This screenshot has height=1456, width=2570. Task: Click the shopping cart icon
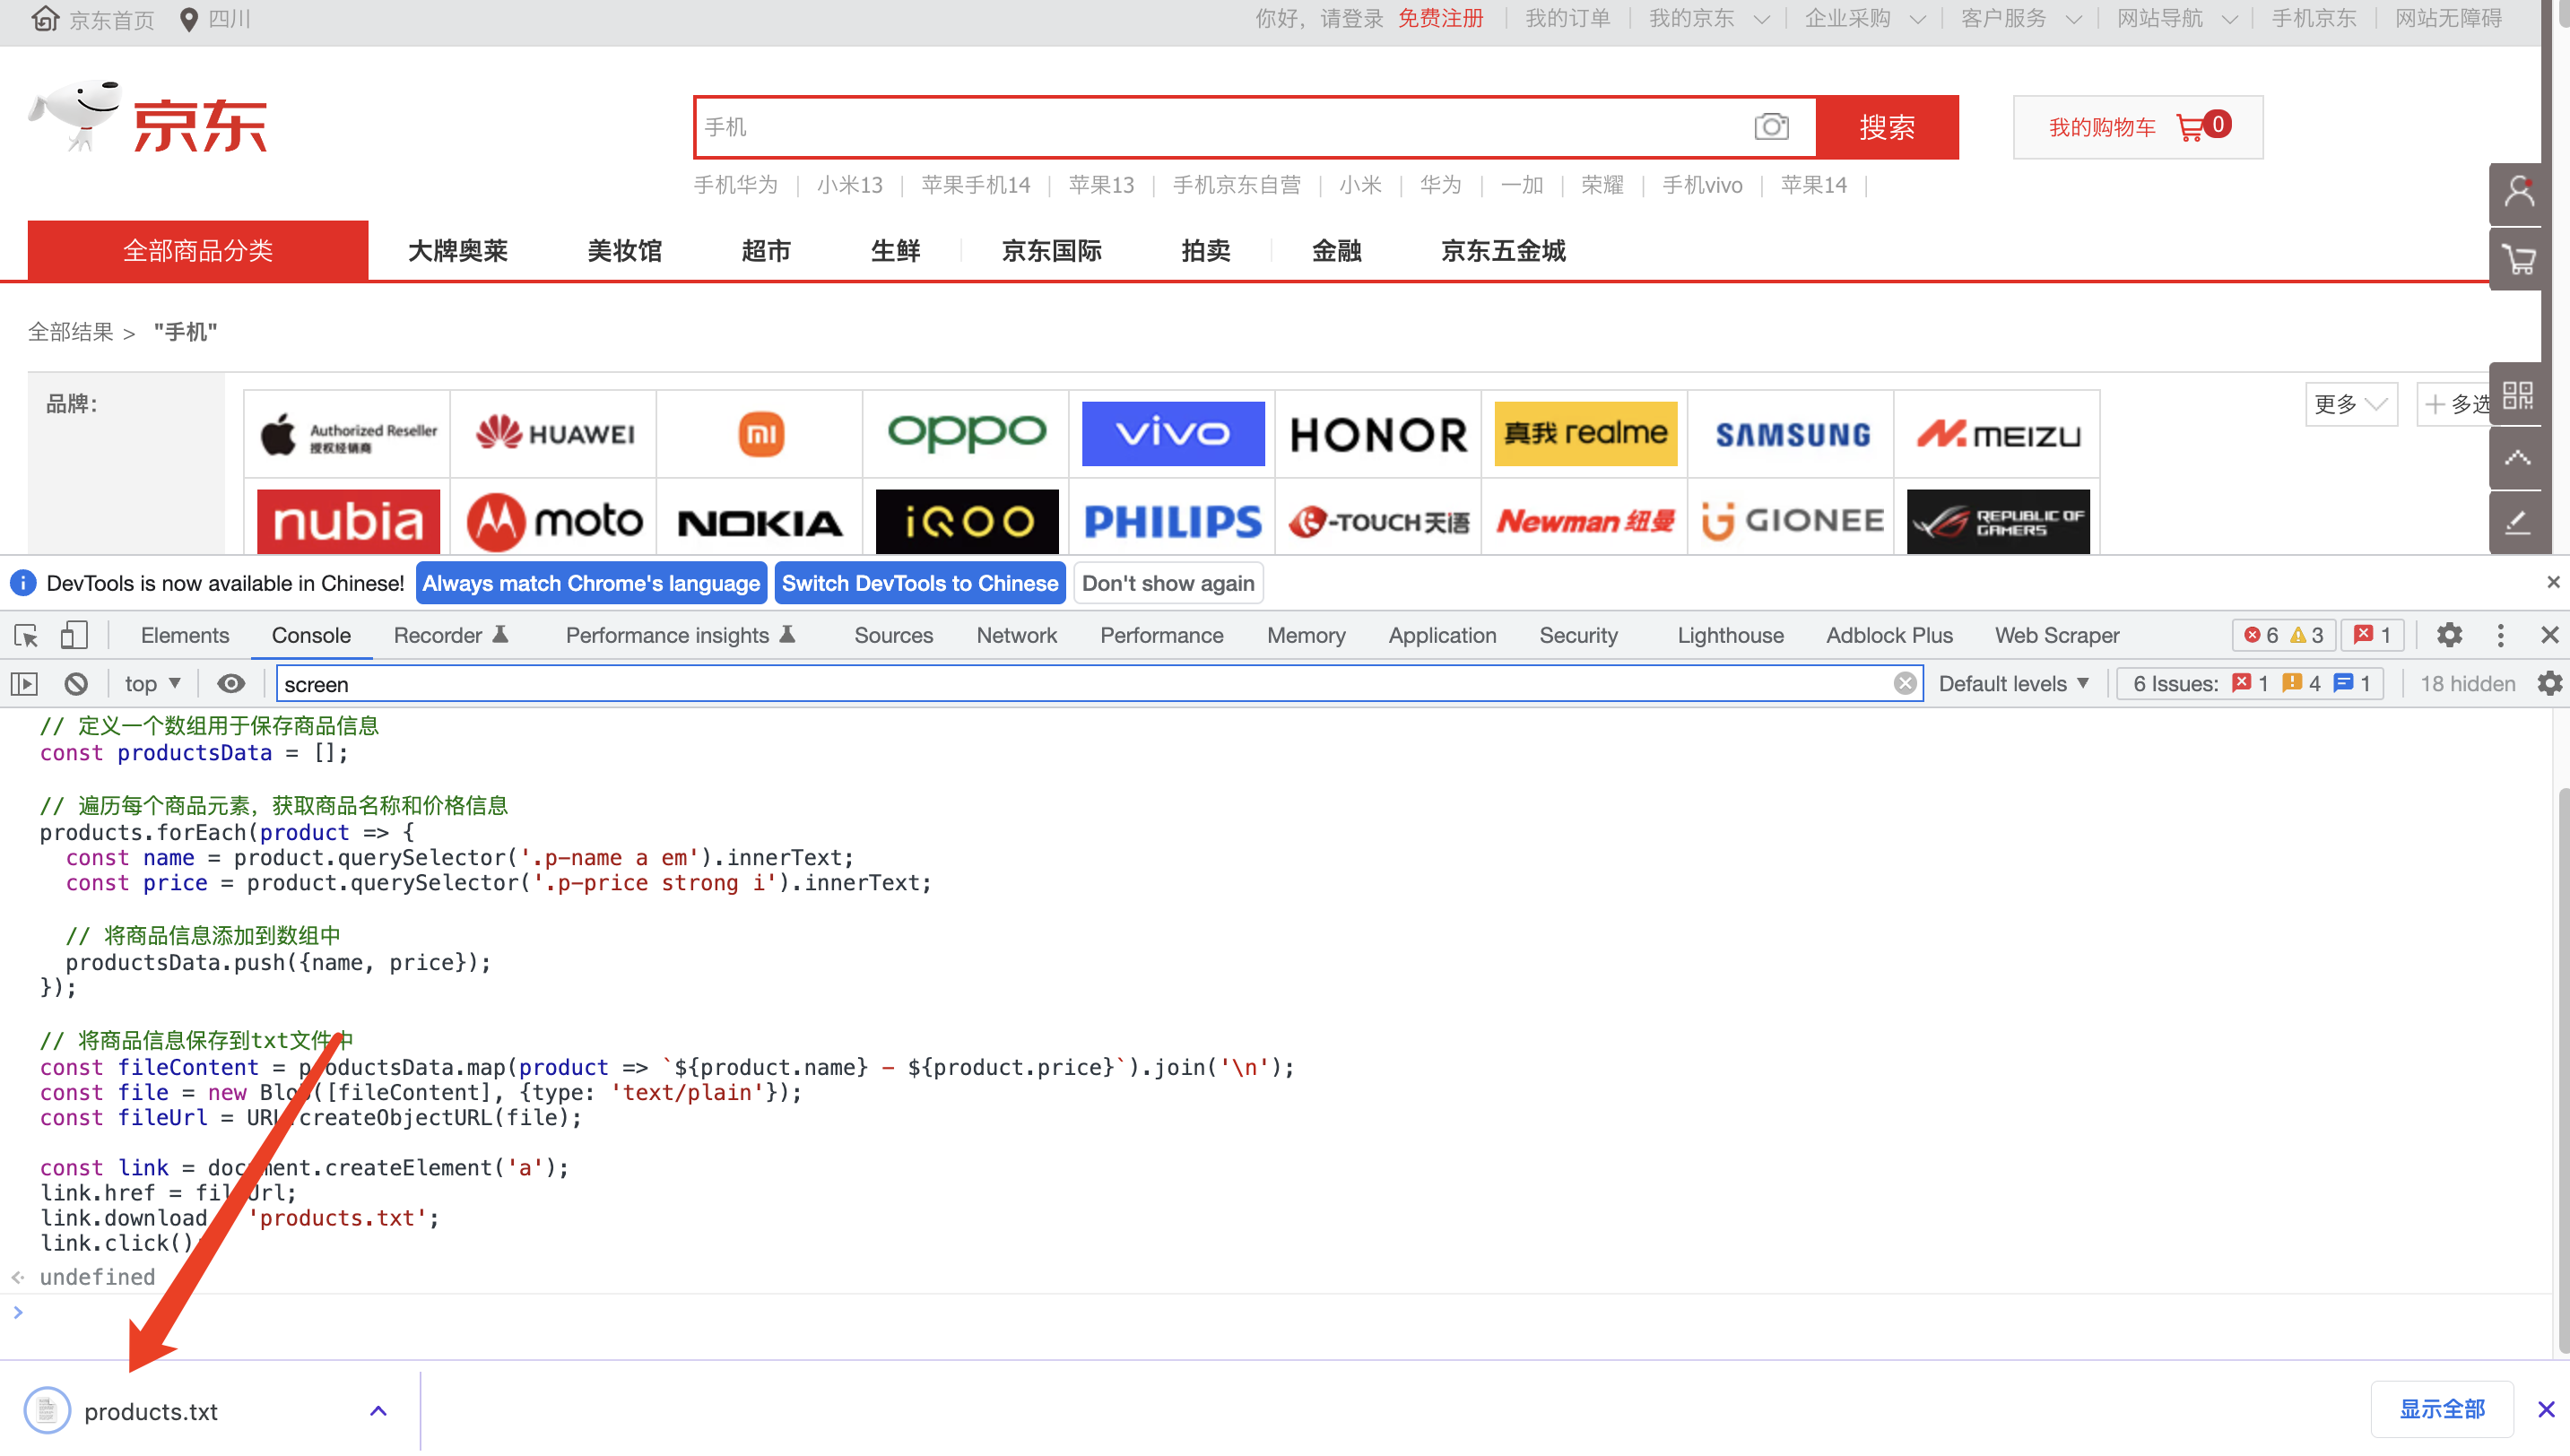tap(2191, 127)
